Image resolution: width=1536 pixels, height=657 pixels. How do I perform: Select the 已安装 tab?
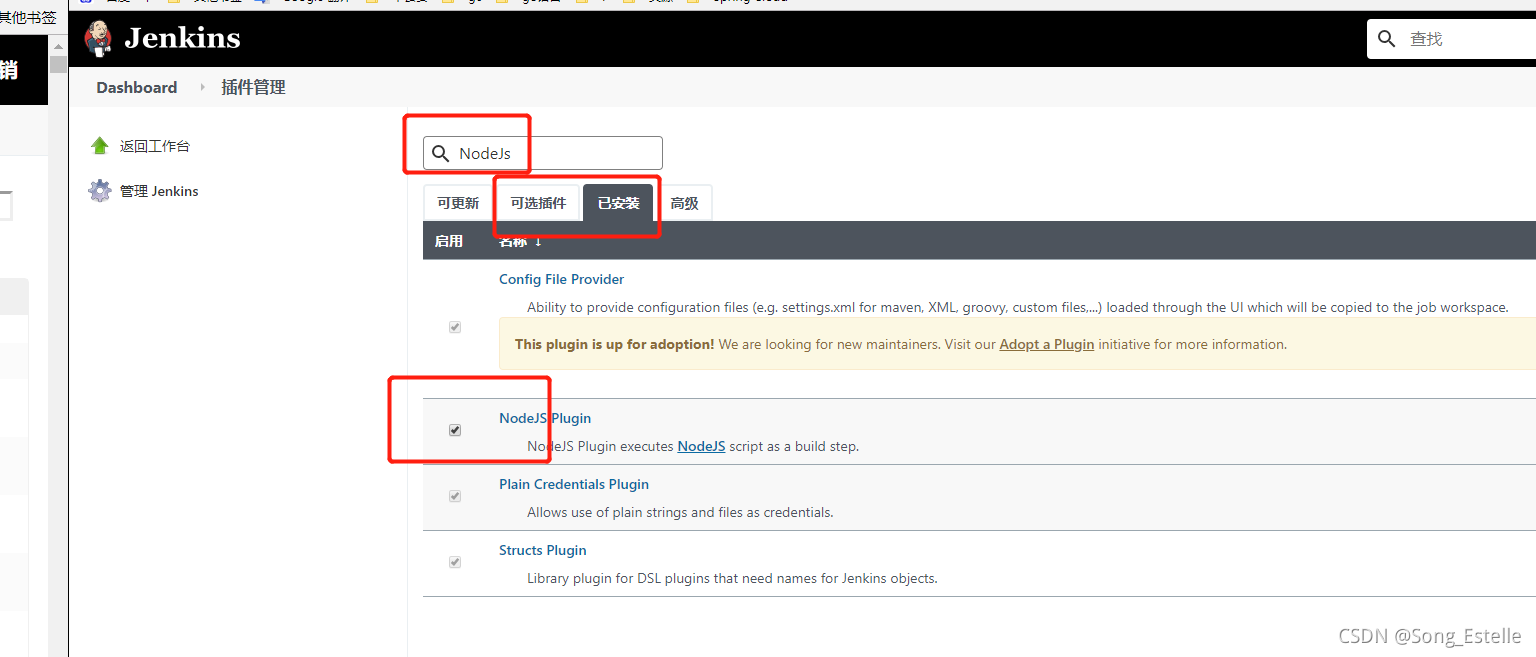pos(618,203)
